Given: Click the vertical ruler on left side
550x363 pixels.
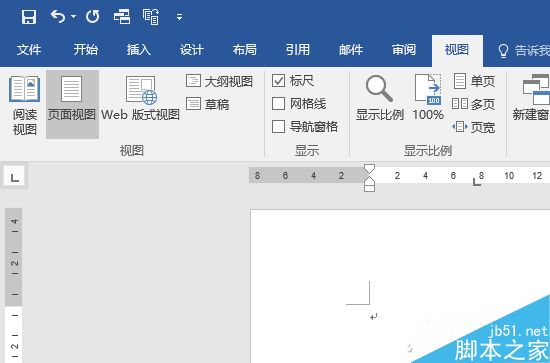Looking at the screenshot, I should pyautogui.click(x=14, y=285).
